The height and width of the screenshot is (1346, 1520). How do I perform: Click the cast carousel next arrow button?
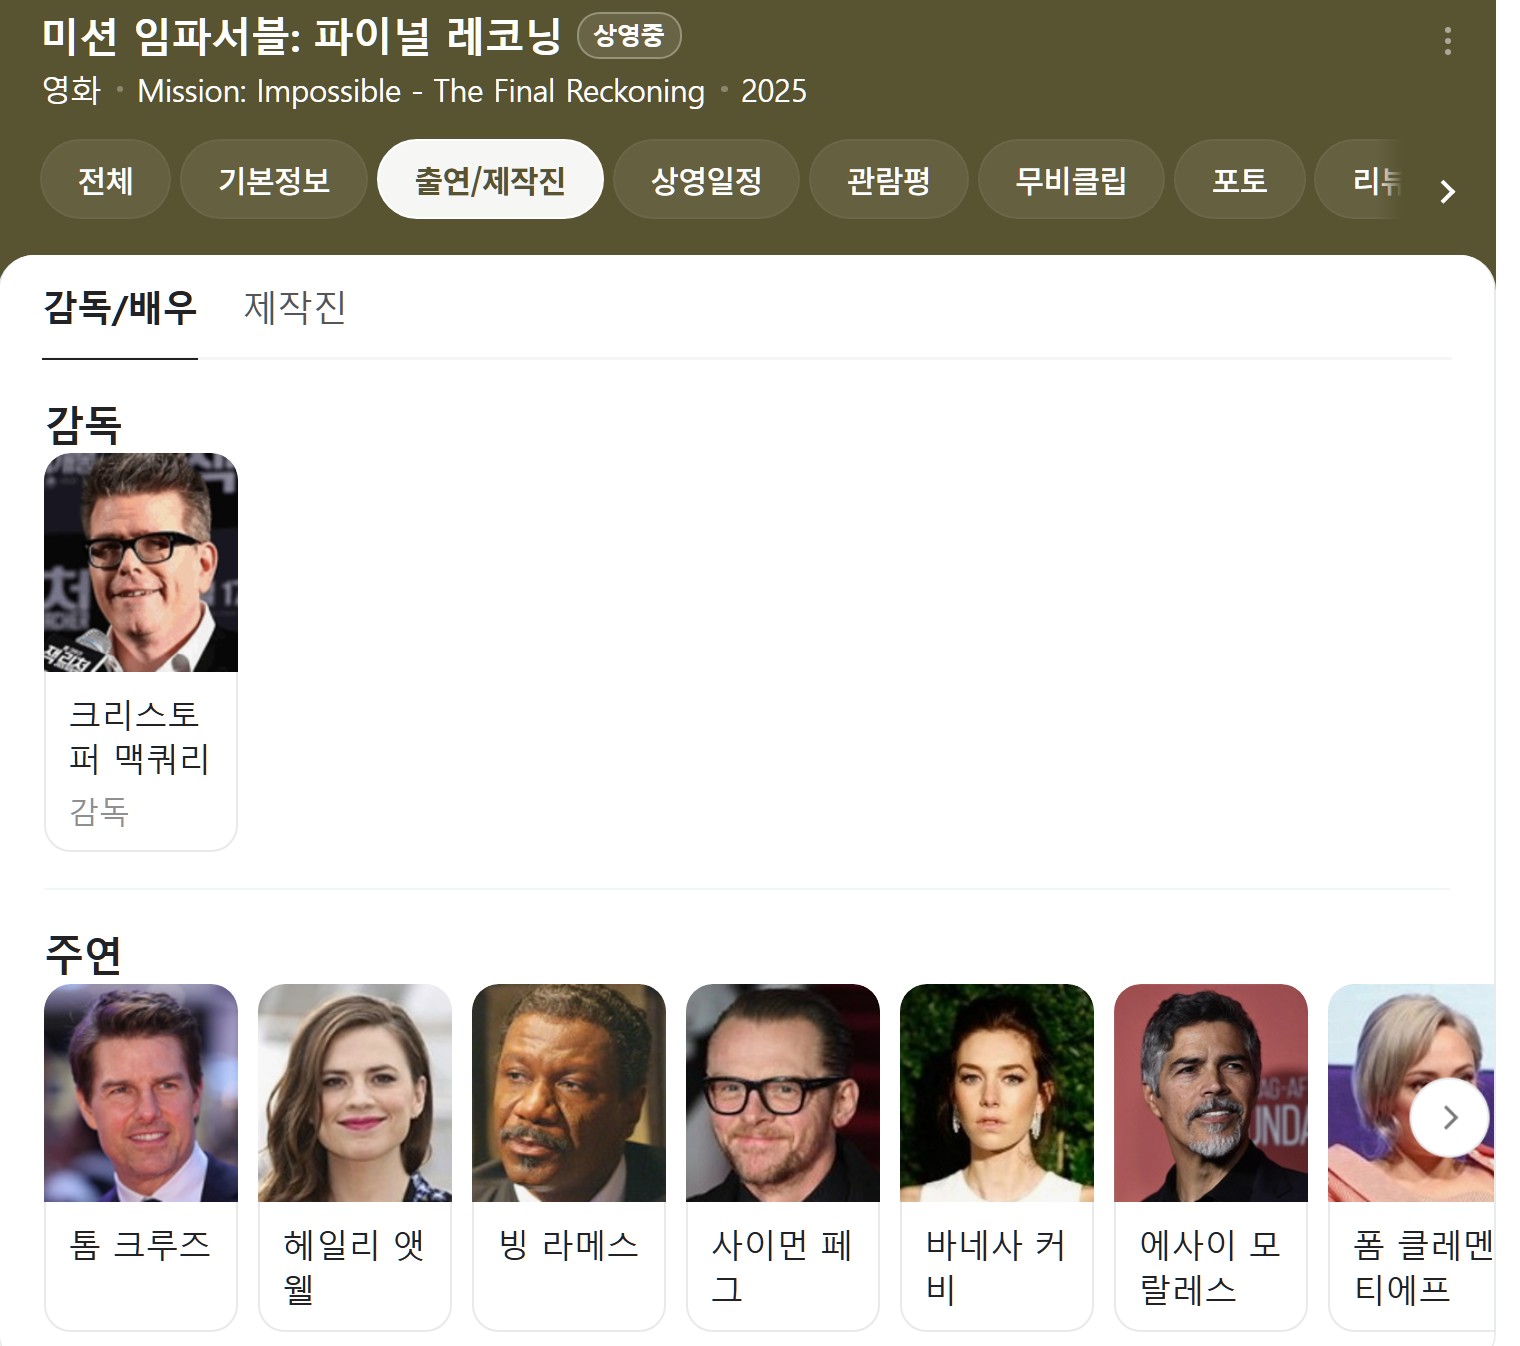[x=1450, y=1118]
